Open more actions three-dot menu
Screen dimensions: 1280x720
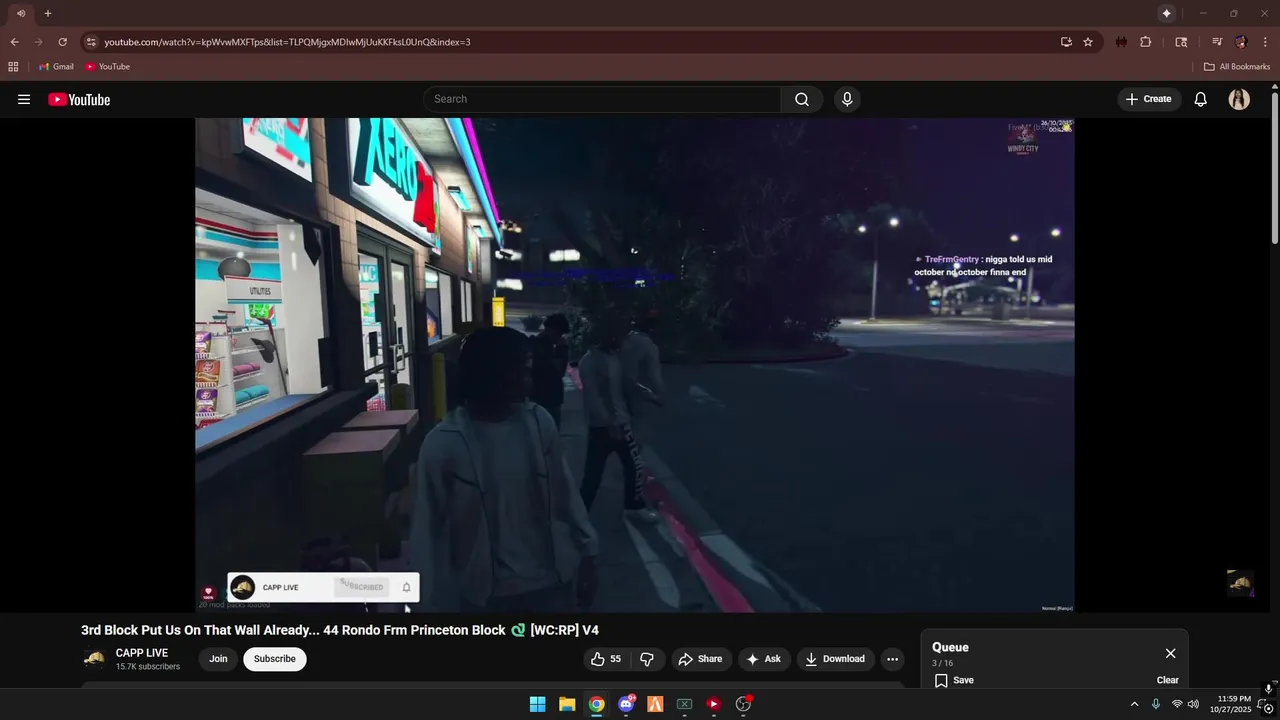[x=892, y=659]
